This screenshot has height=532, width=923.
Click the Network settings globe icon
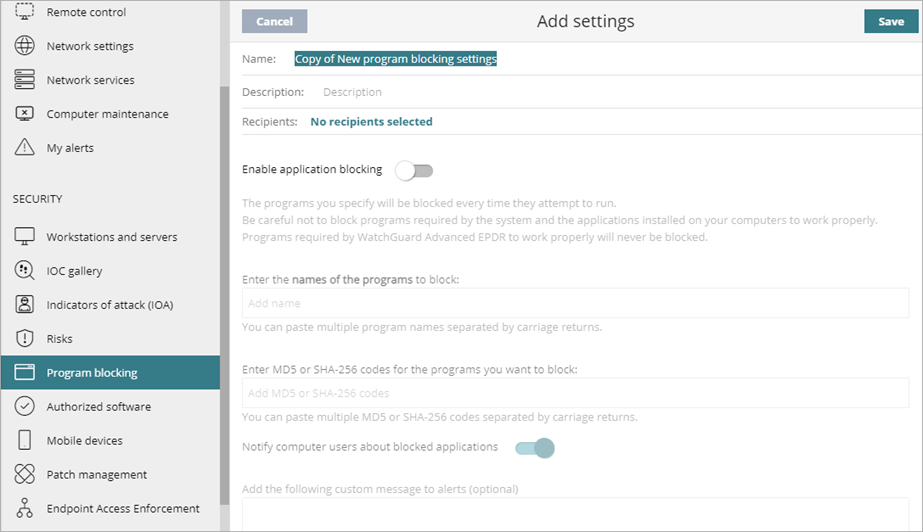point(24,45)
